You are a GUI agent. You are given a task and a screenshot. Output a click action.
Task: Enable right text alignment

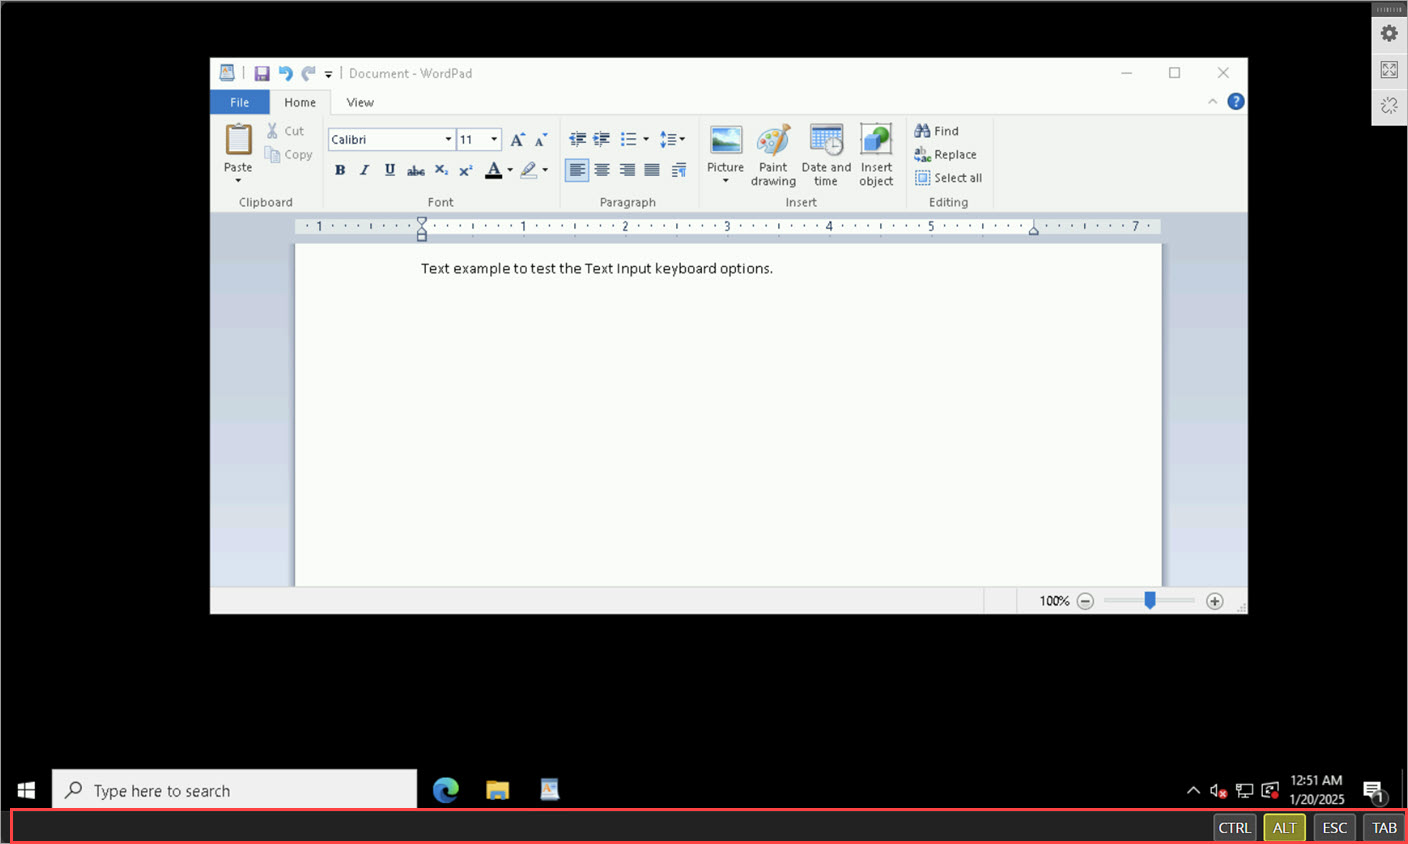(627, 170)
